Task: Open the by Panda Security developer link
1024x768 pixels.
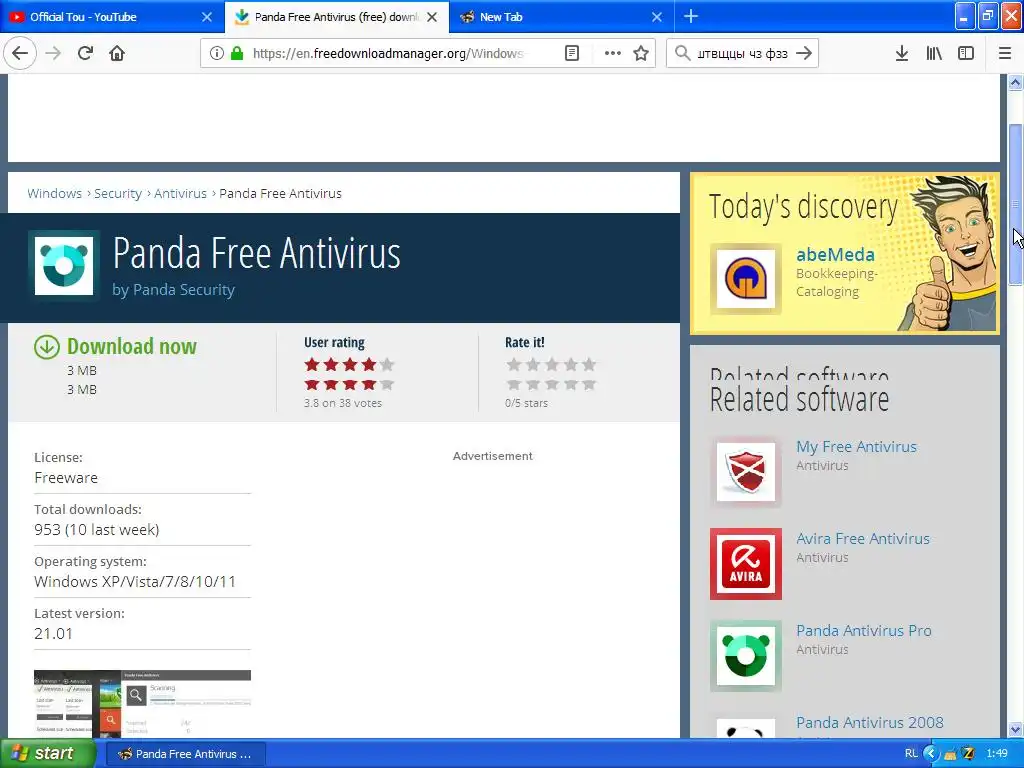Action: point(173,289)
